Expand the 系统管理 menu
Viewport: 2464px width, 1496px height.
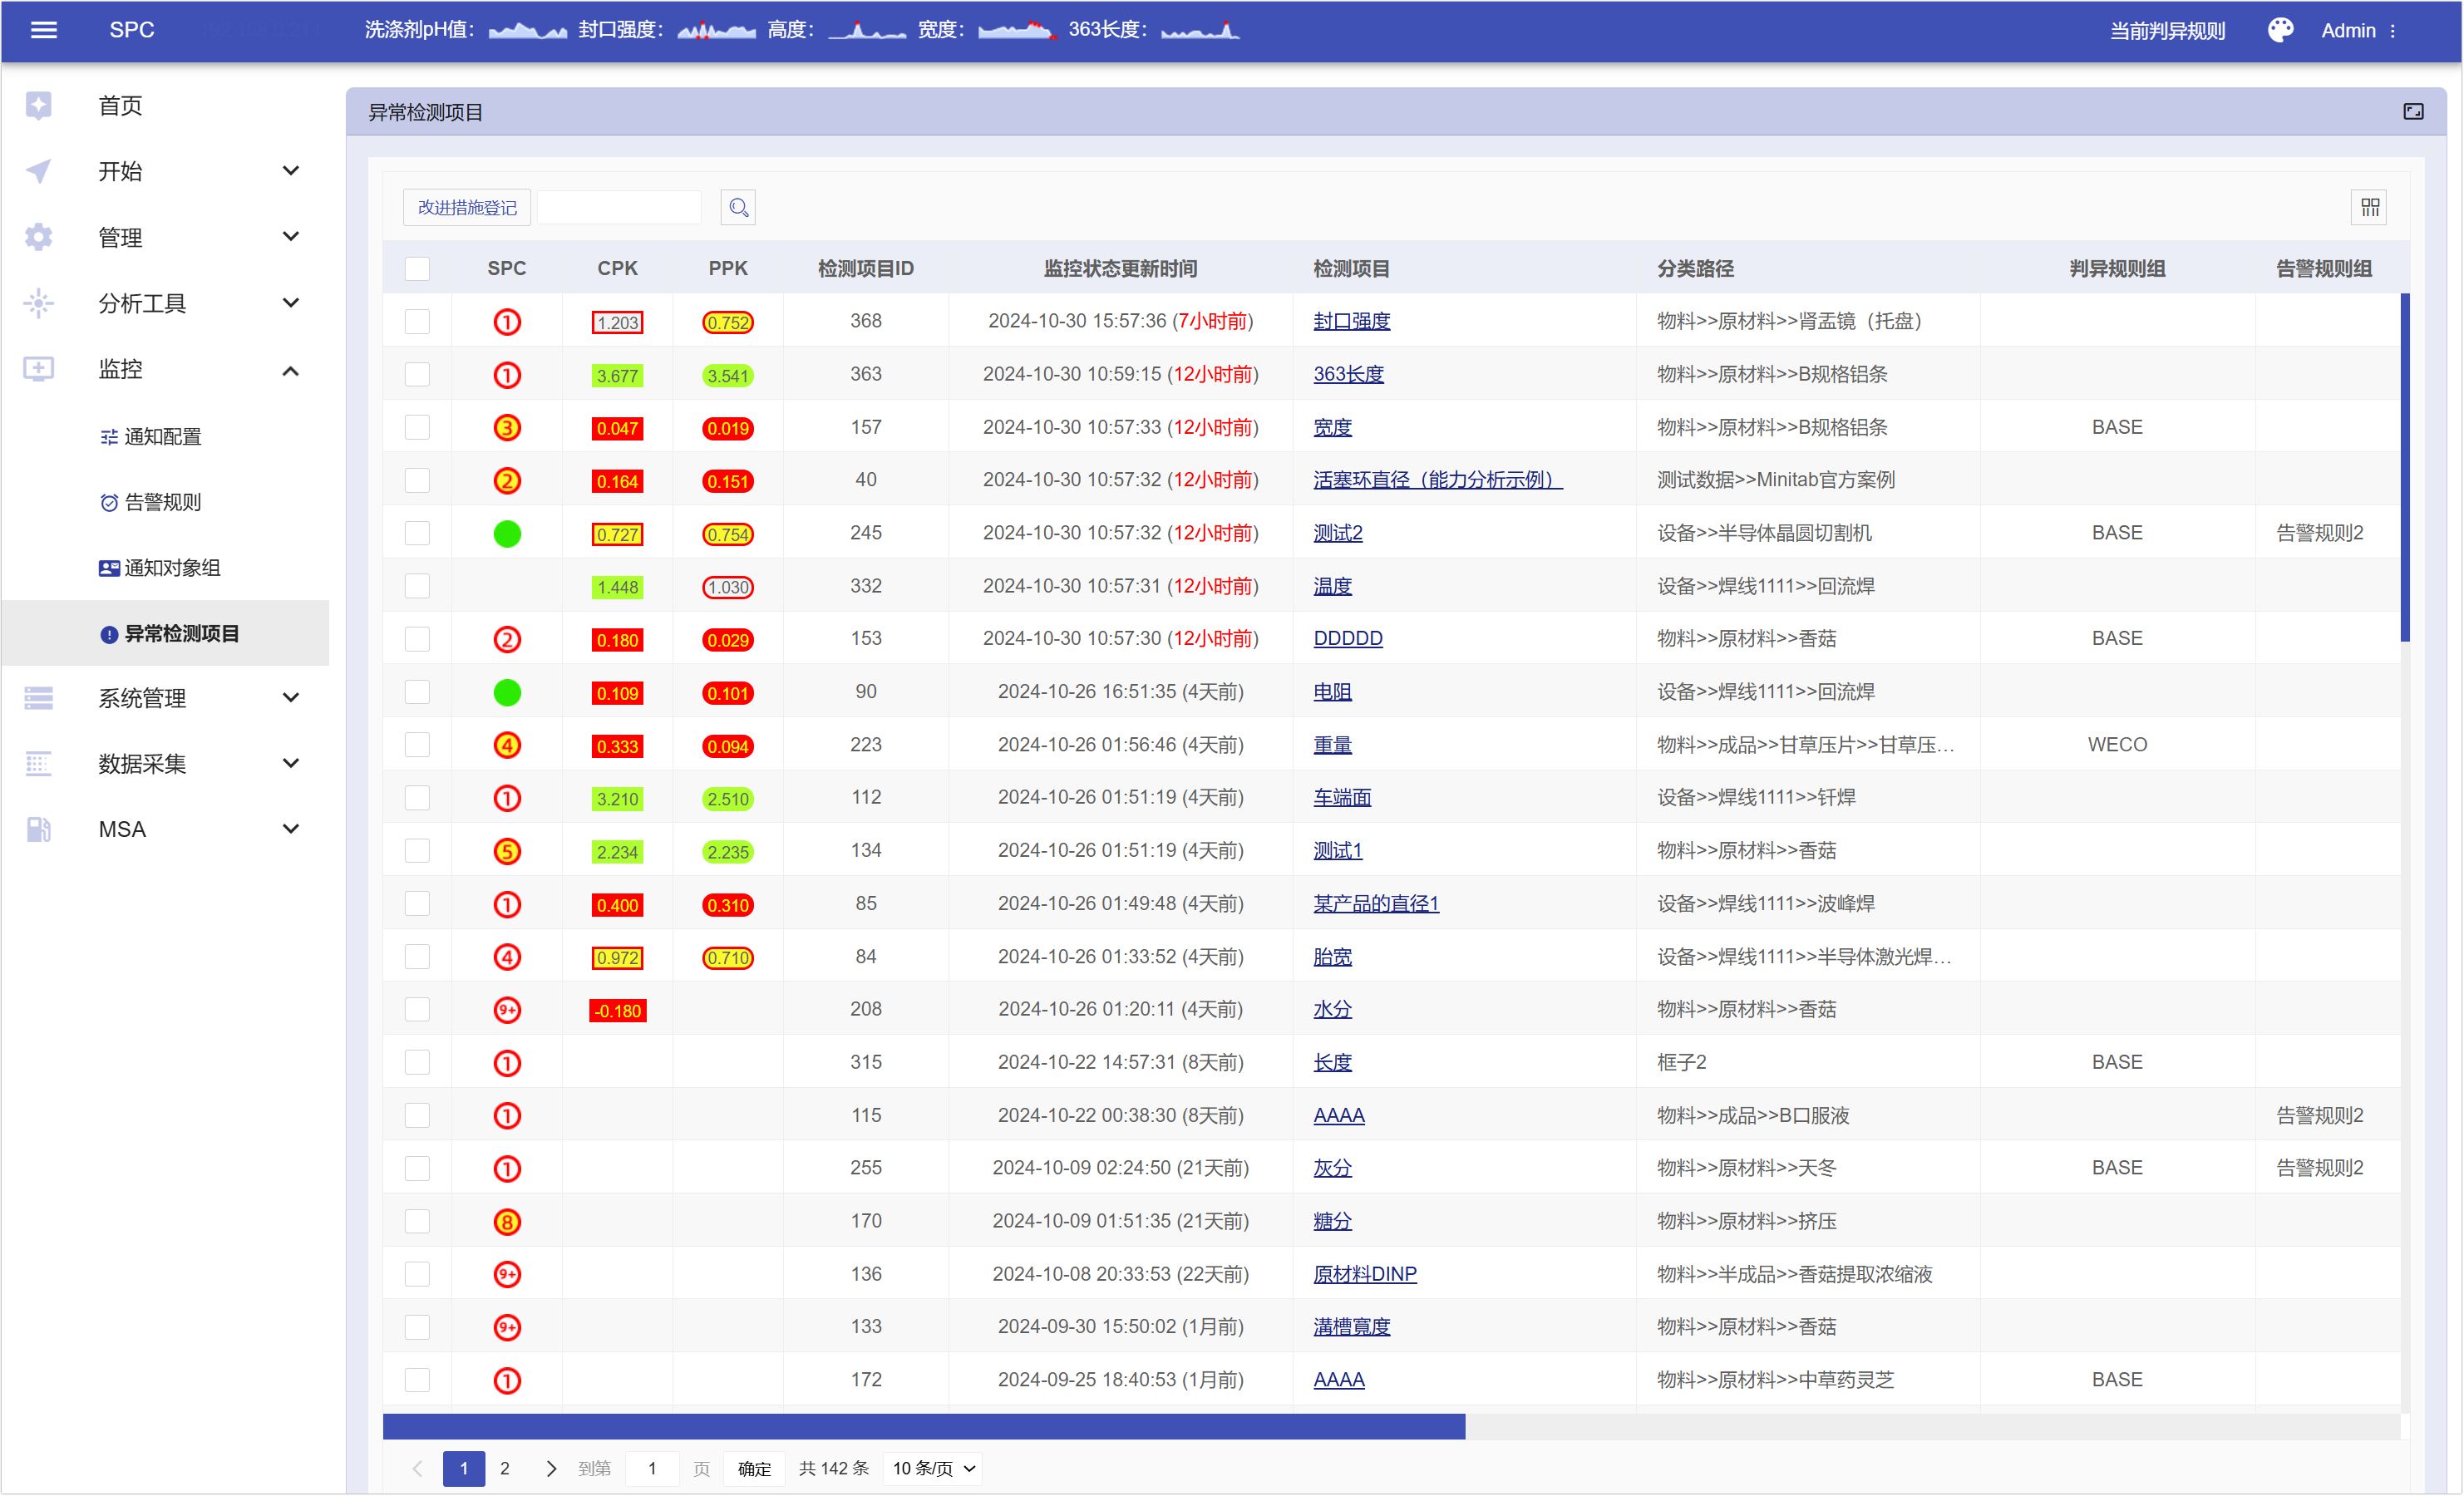coord(166,698)
